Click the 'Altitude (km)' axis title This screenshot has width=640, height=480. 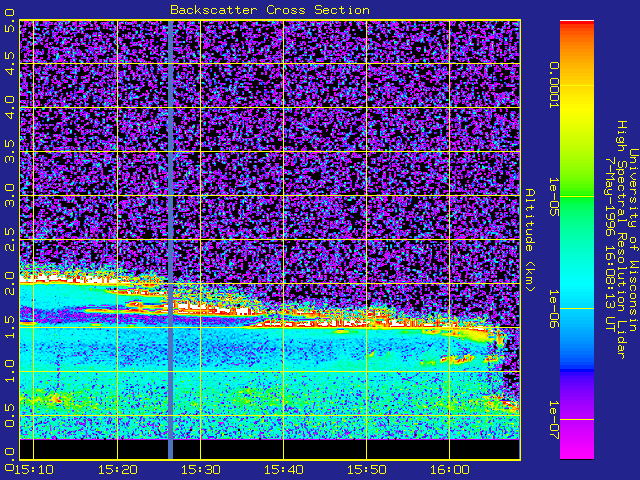pos(530,240)
